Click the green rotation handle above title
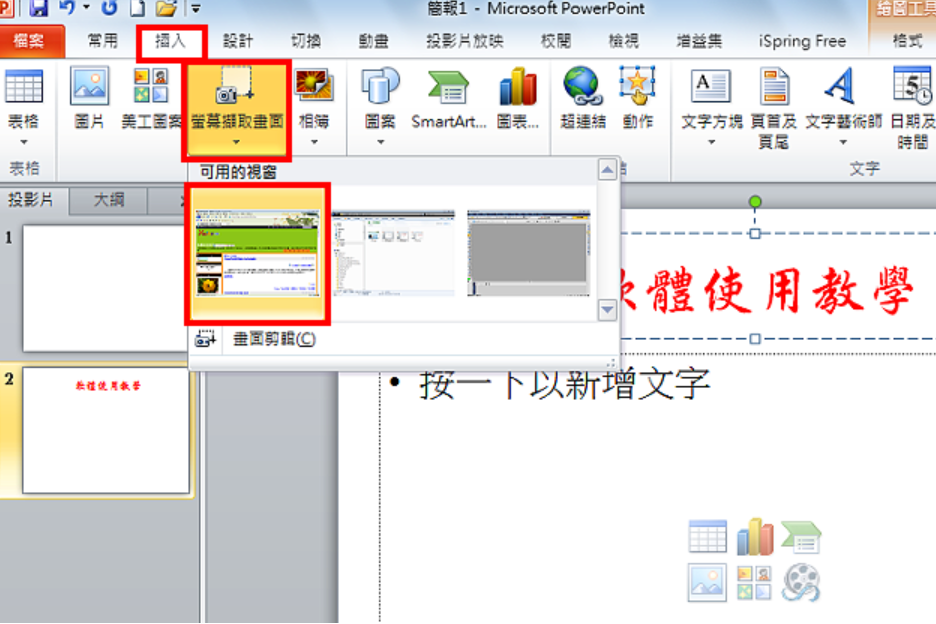The image size is (936, 624). (755, 202)
